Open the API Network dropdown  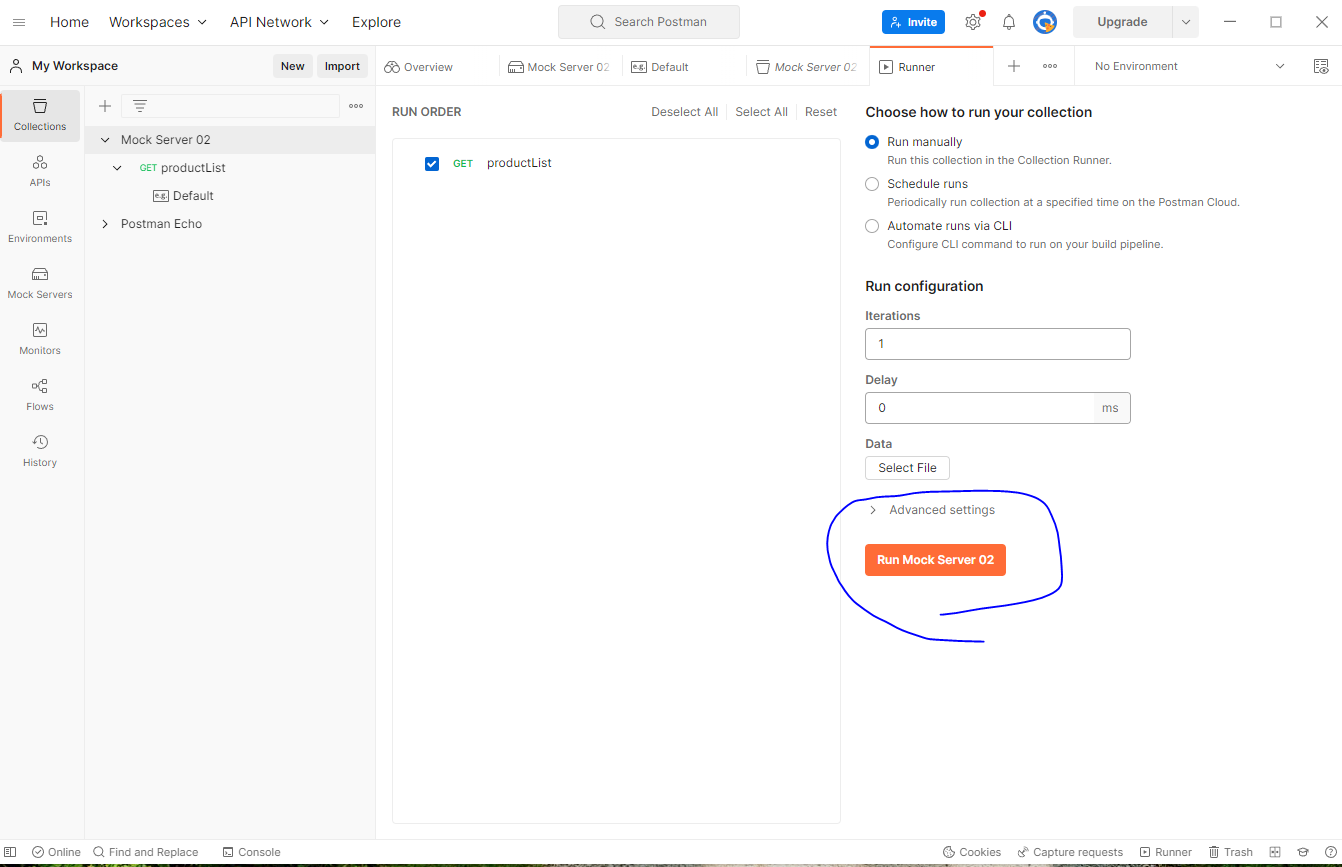point(279,22)
